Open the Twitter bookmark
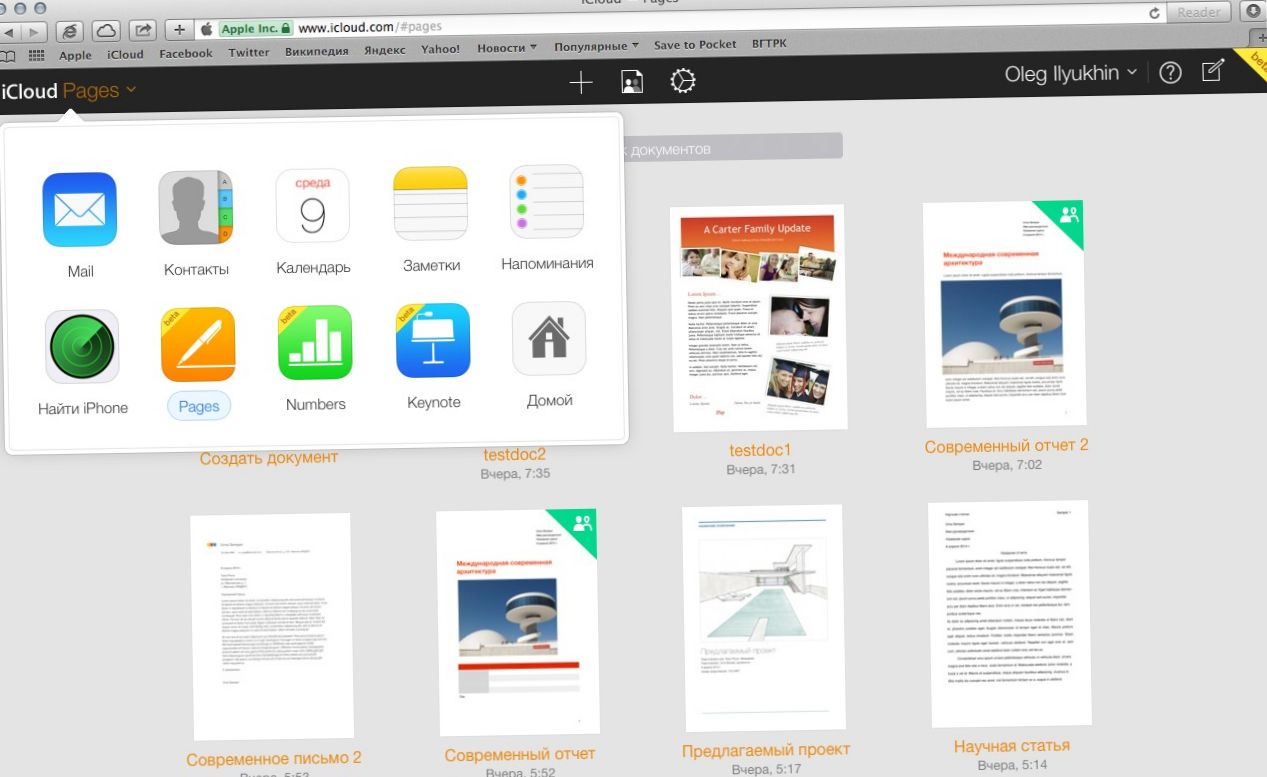 pyautogui.click(x=248, y=52)
